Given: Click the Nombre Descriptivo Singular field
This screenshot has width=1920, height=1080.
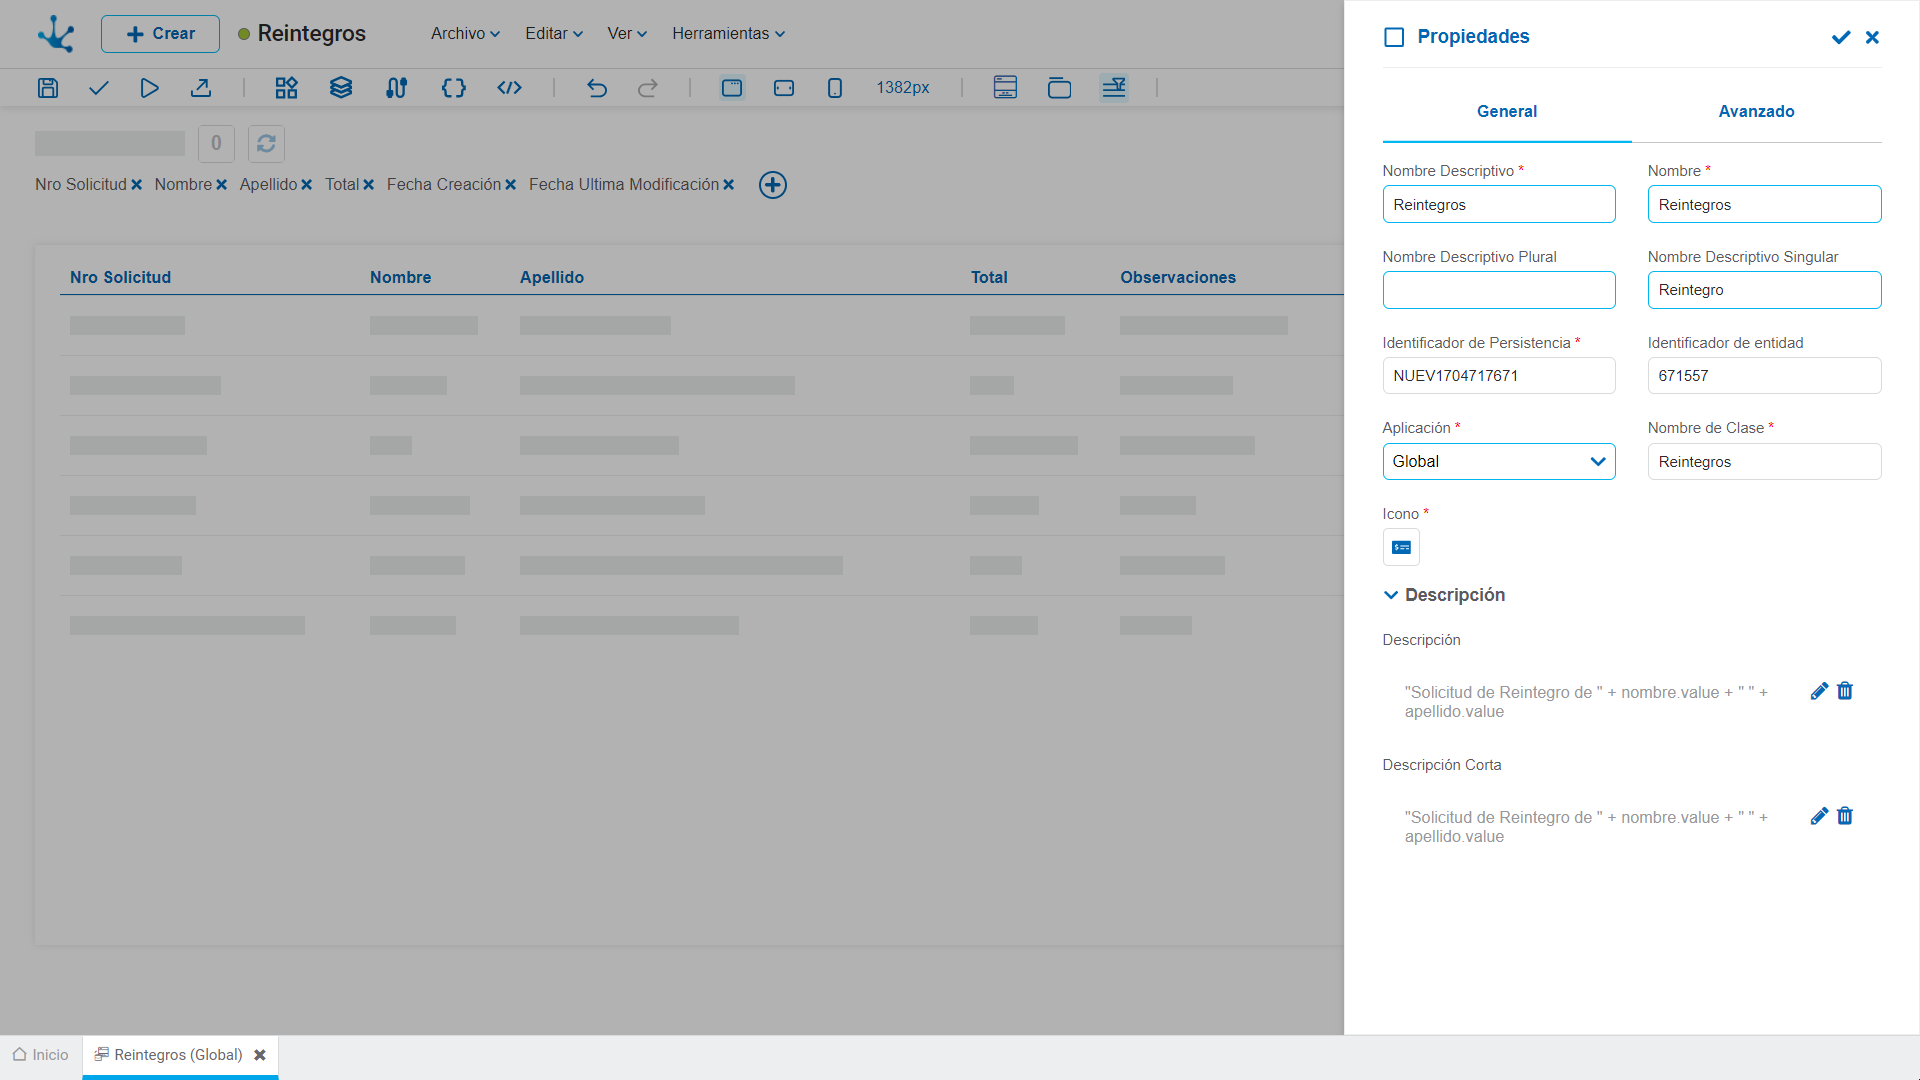Looking at the screenshot, I should [1765, 290].
